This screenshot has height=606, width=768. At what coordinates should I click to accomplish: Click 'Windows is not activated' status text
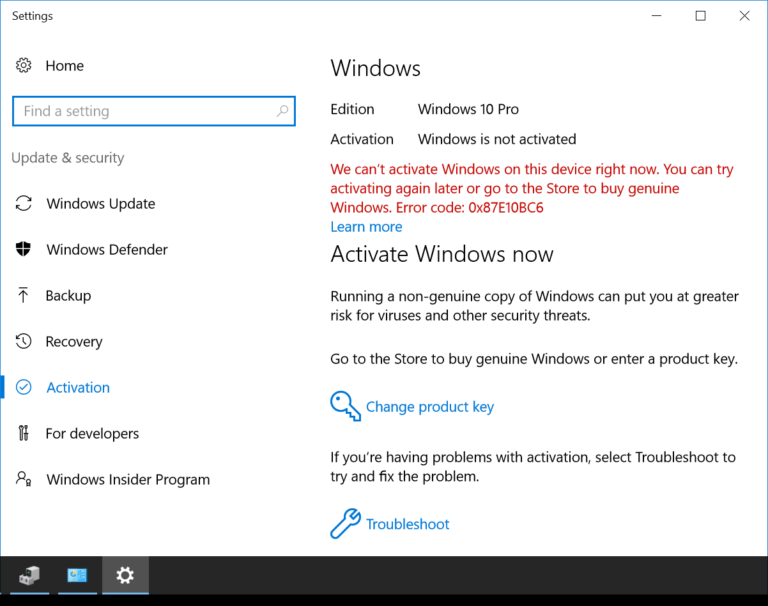pos(497,139)
